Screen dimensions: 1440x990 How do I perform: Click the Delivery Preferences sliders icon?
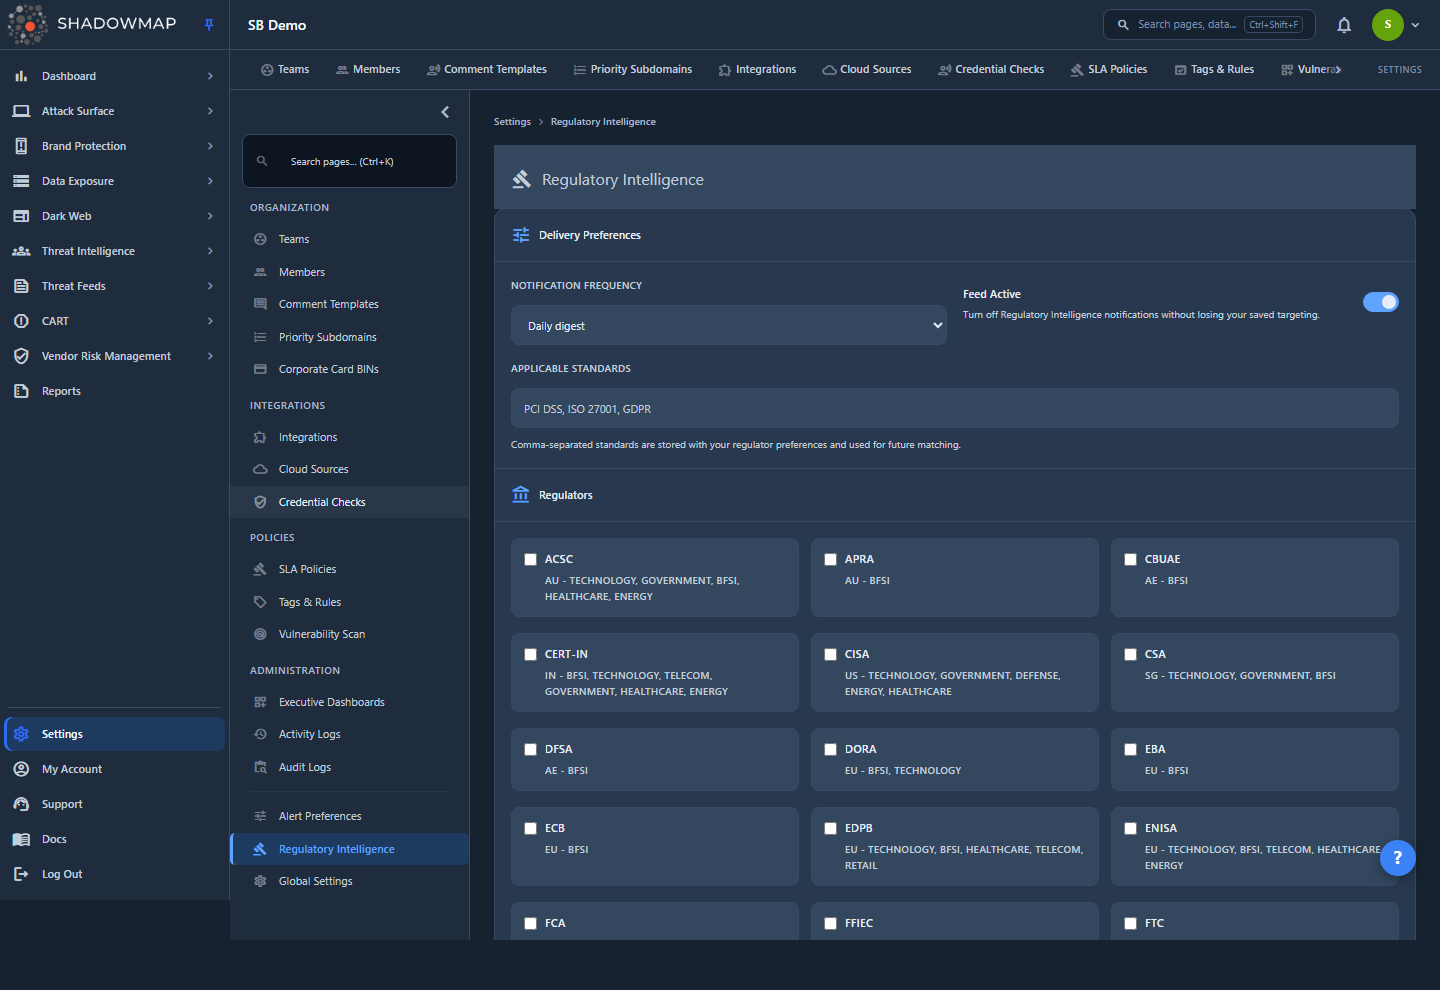(x=521, y=235)
